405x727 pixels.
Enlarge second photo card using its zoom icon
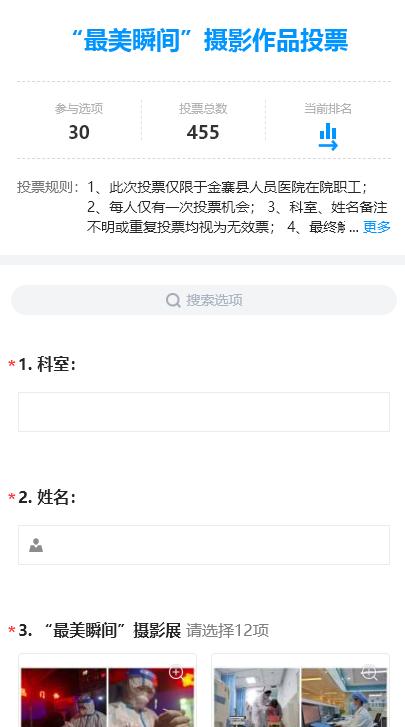(x=369, y=672)
